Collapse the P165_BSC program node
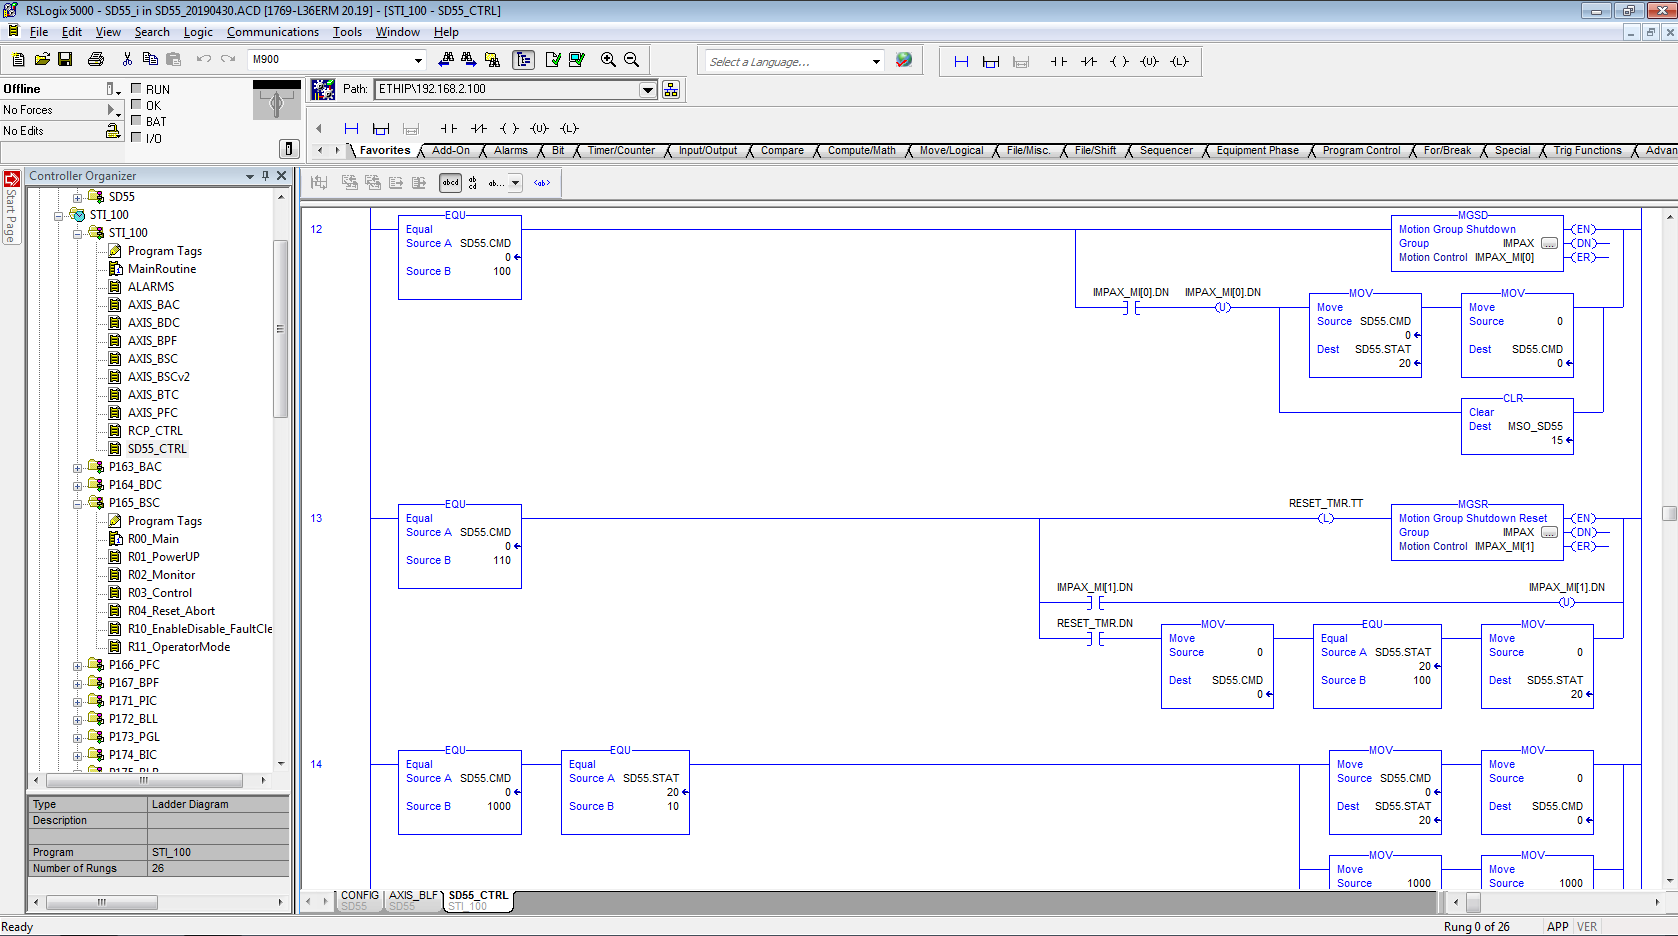The height and width of the screenshot is (936, 1678). tap(77, 504)
